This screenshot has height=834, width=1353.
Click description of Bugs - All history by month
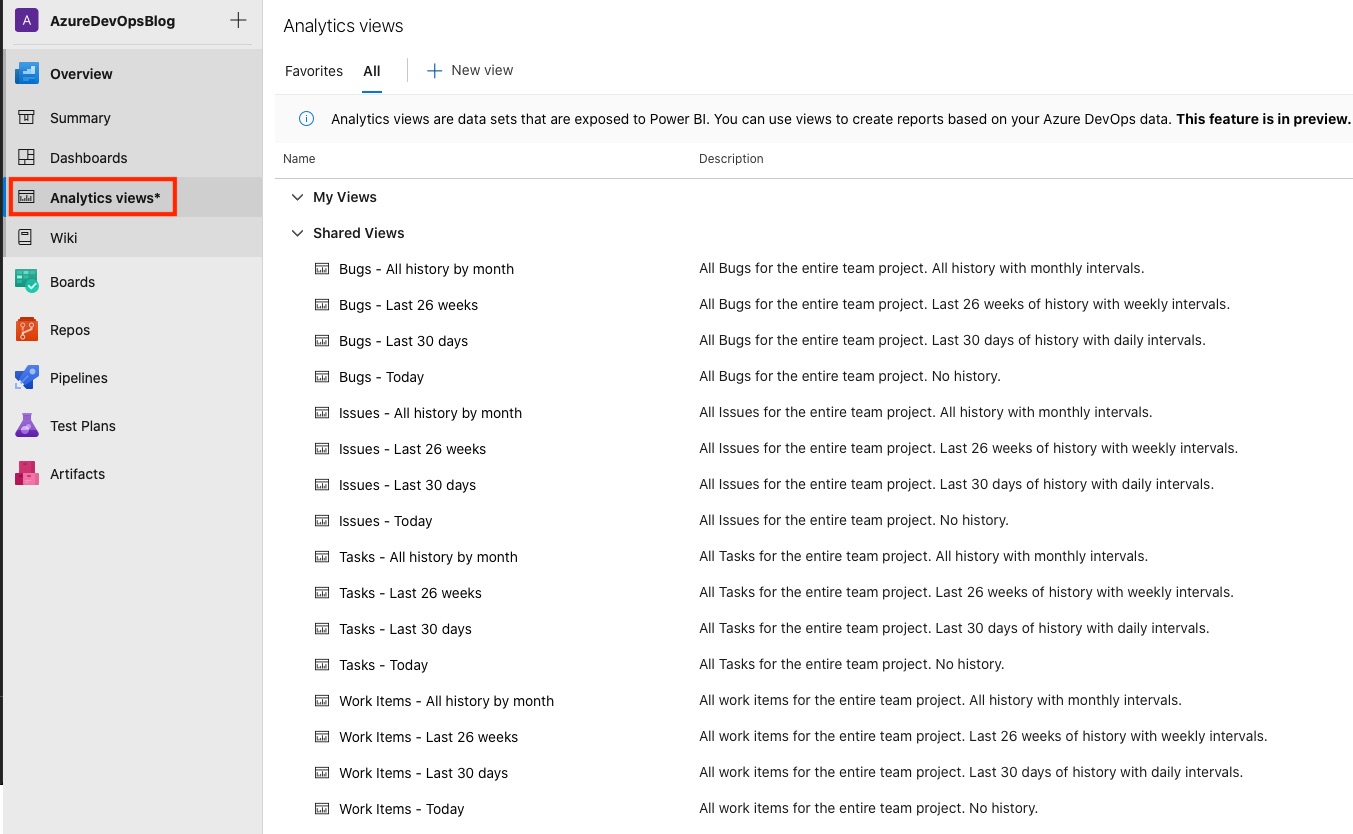pyautogui.click(x=922, y=269)
